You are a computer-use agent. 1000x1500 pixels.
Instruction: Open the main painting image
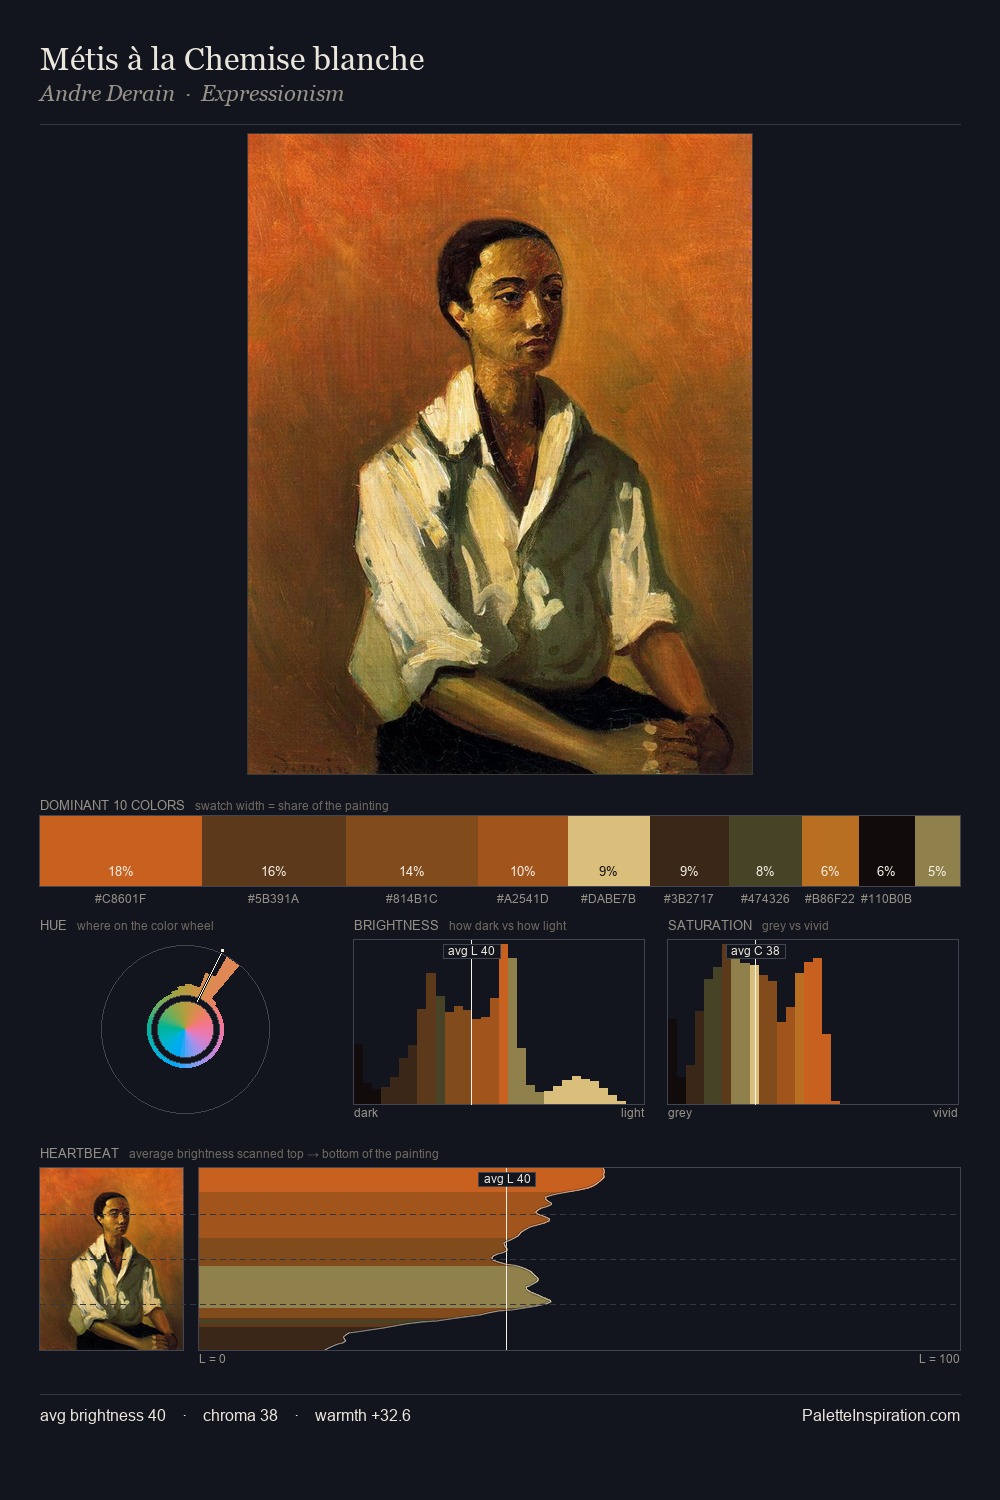pyautogui.click(x=500, y=454)
